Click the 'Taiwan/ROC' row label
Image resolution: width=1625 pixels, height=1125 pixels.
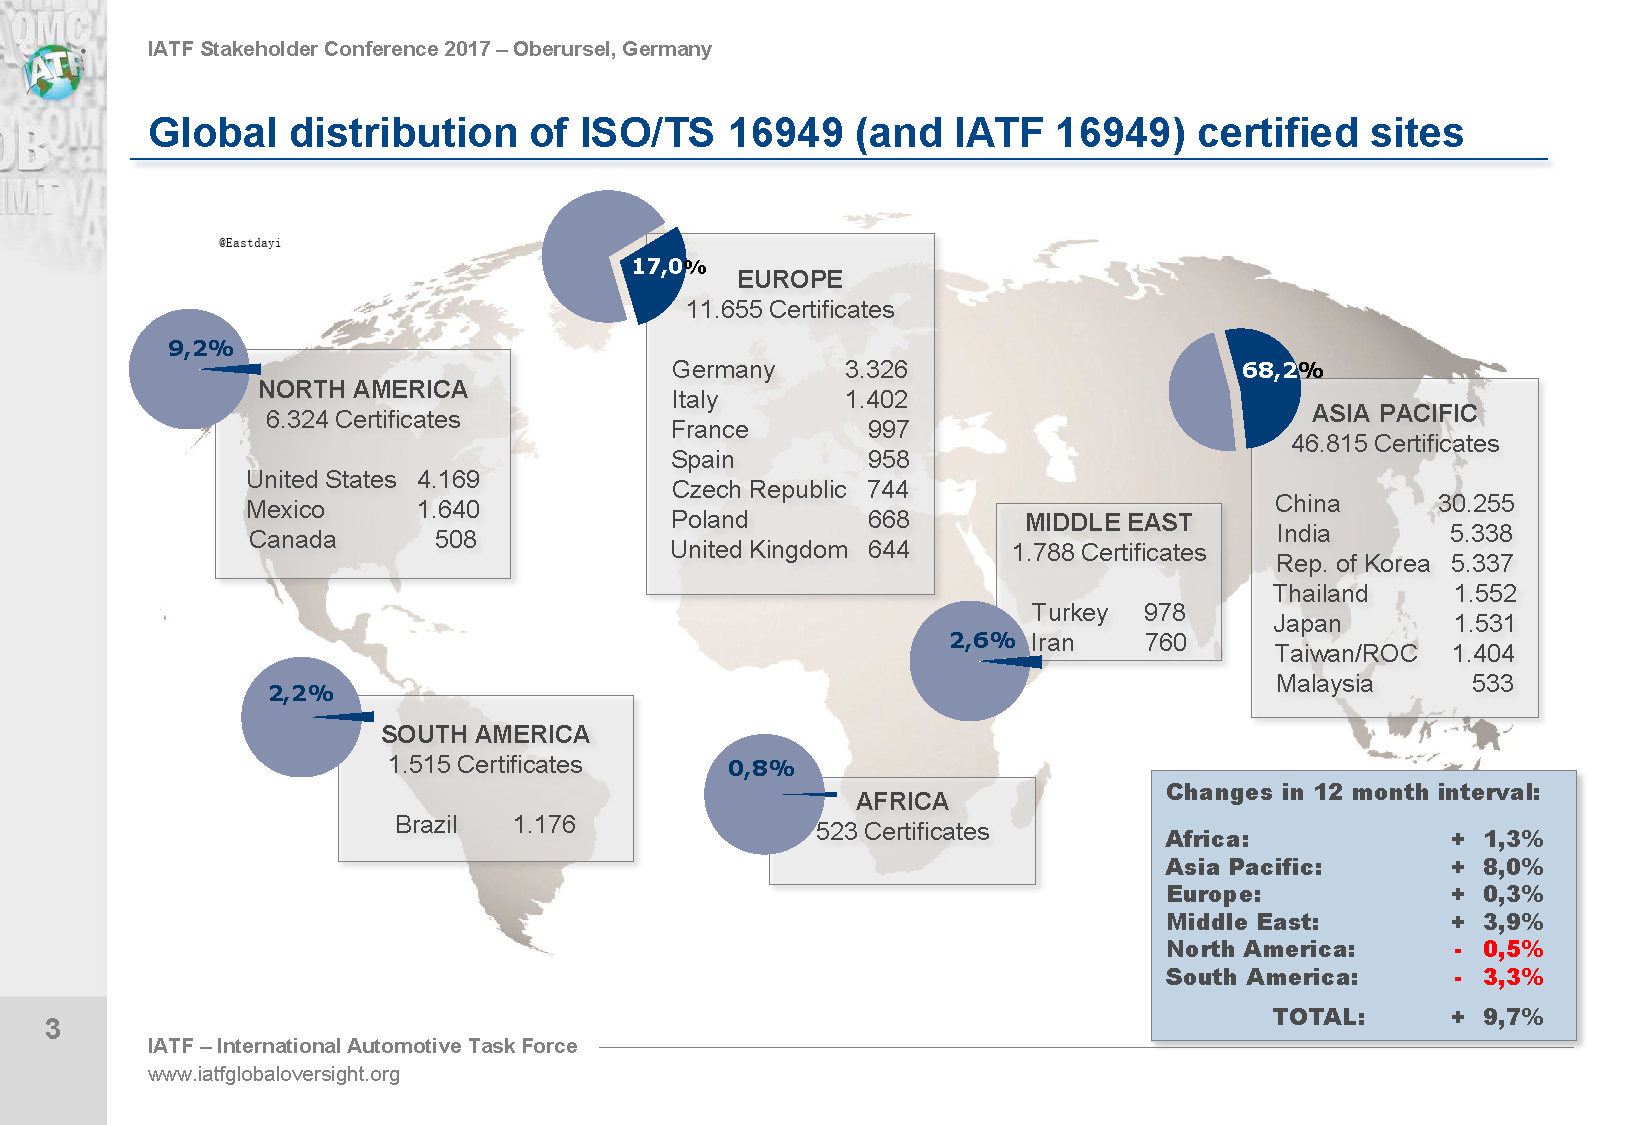[x=1346, y=653]
